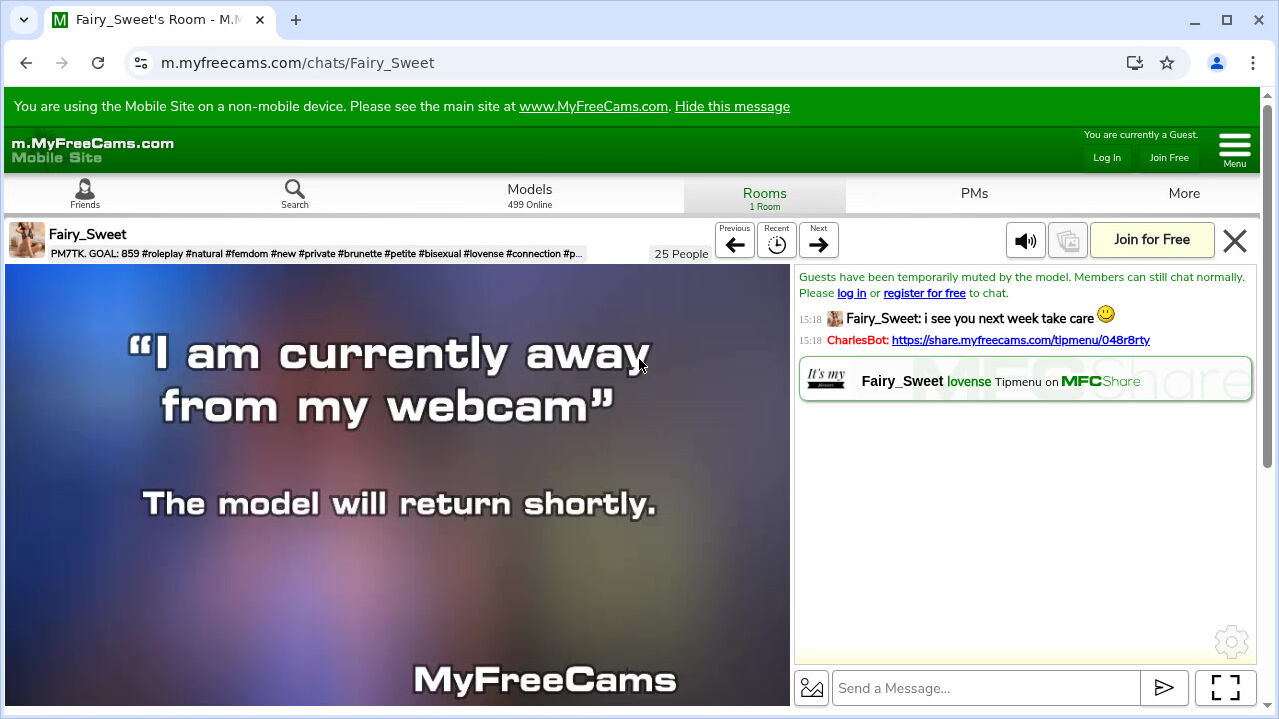Viewport: 1279px width, 719px height.
Task: Switch to the PMs tab
Action: pyautogui.click(x=974, y=194)
